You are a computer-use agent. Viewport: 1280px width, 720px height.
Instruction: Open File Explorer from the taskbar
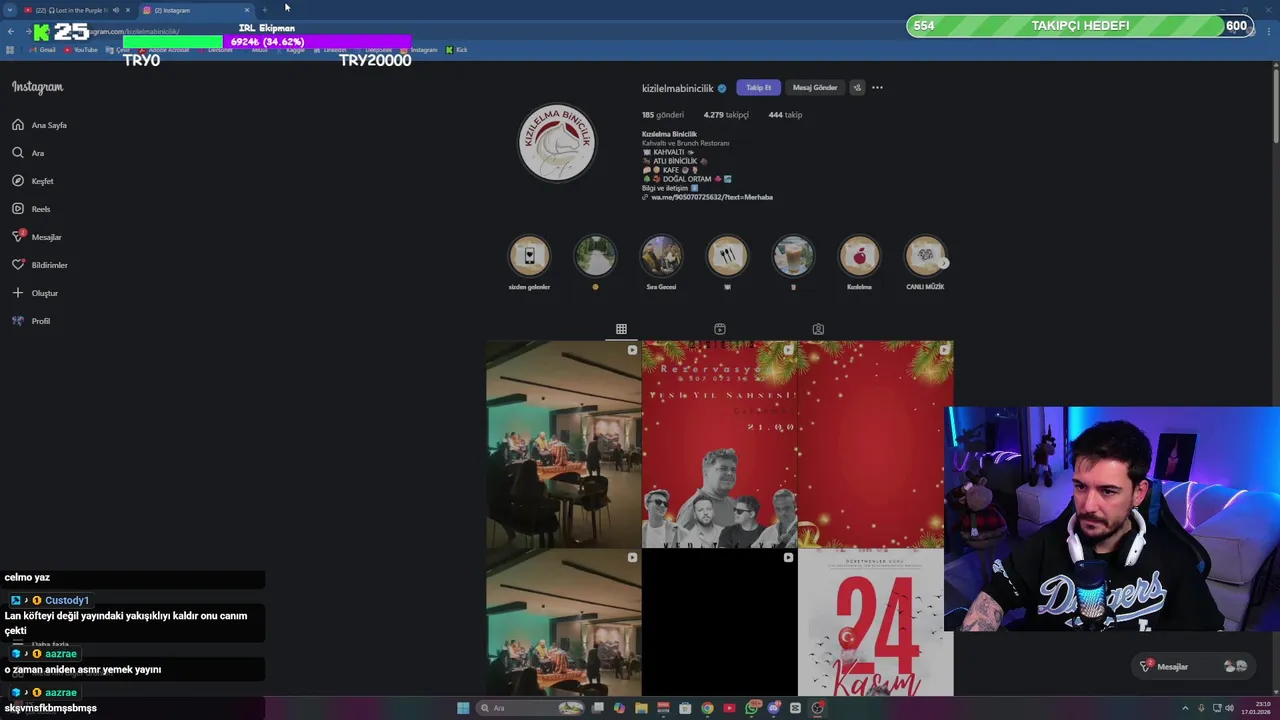(641, 708)
